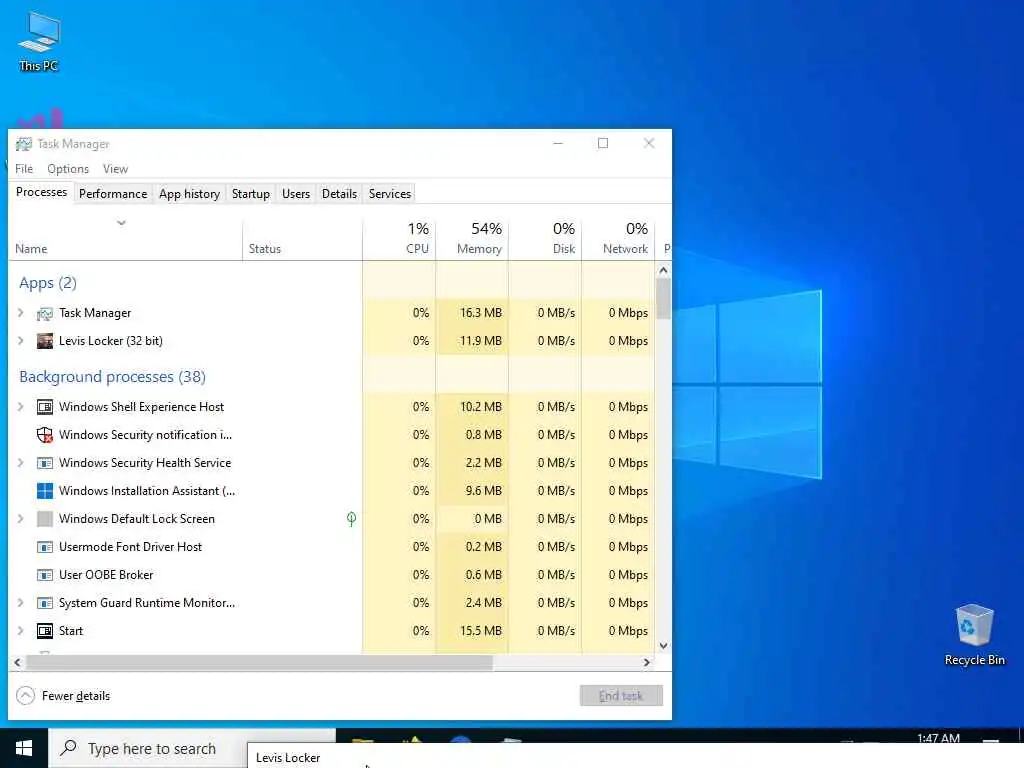Open the File menu
1024x768 pixels.
[24, 168]
